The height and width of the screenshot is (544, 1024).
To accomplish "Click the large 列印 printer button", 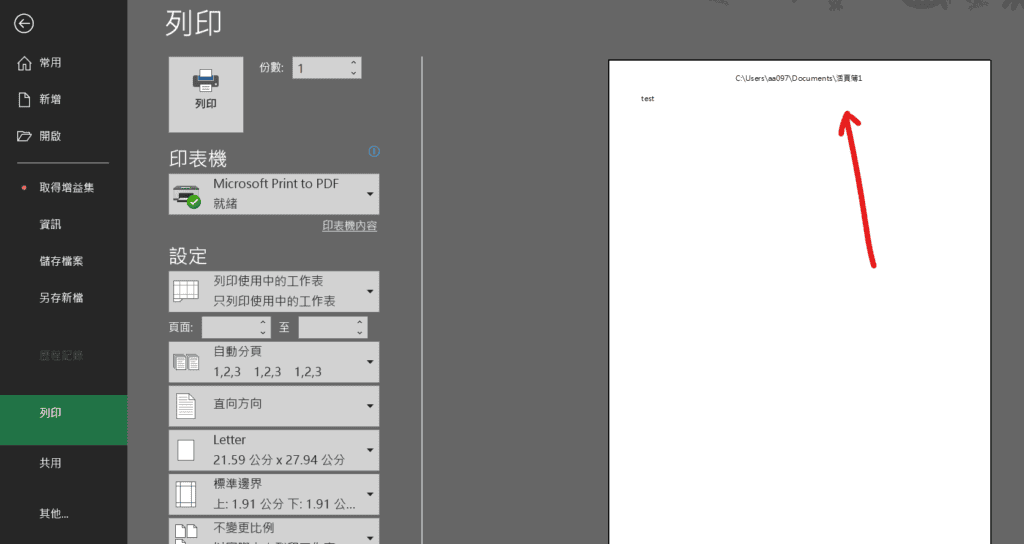I will coord(205,94).
